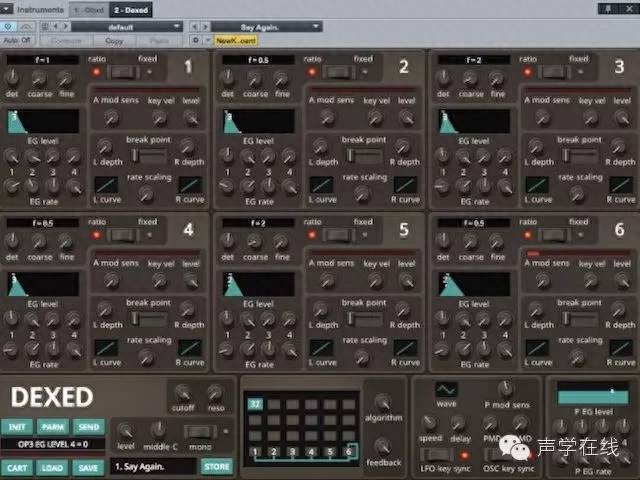Click the algorithm knob
Image resolution: width=640 pixels, height=480 pixels.
click(x=383, y=402)
